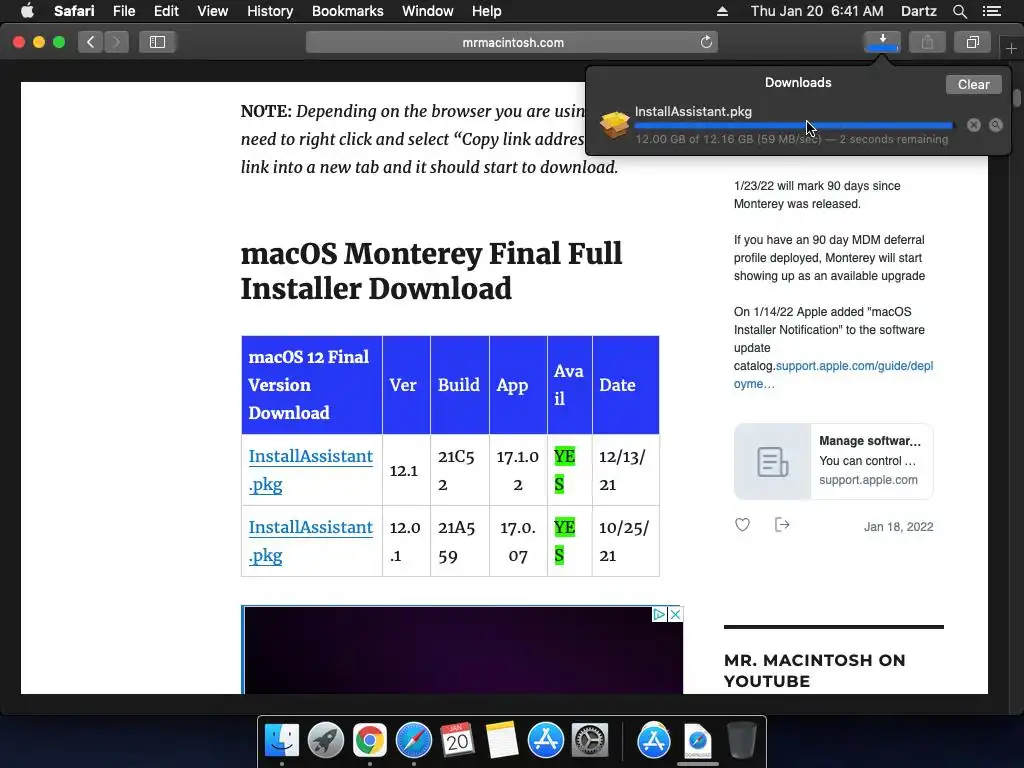Open the Share toolbar button
Screen dimensions: 1024x768
(x=927, y=42)
